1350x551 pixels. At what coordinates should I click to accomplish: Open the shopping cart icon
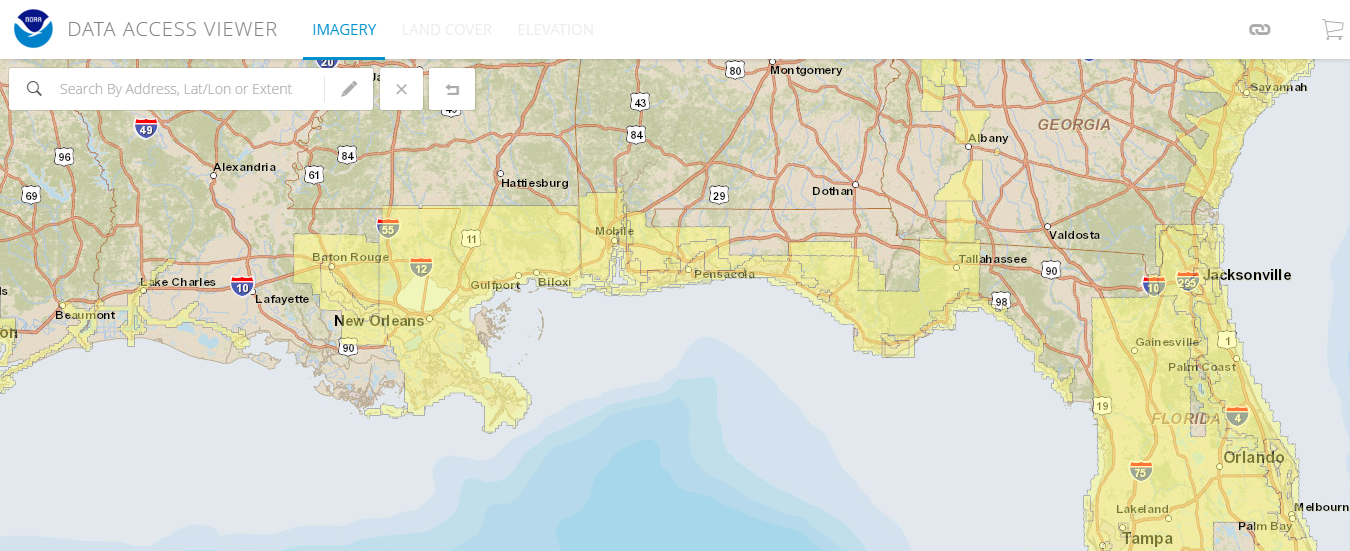[1332, 29]
